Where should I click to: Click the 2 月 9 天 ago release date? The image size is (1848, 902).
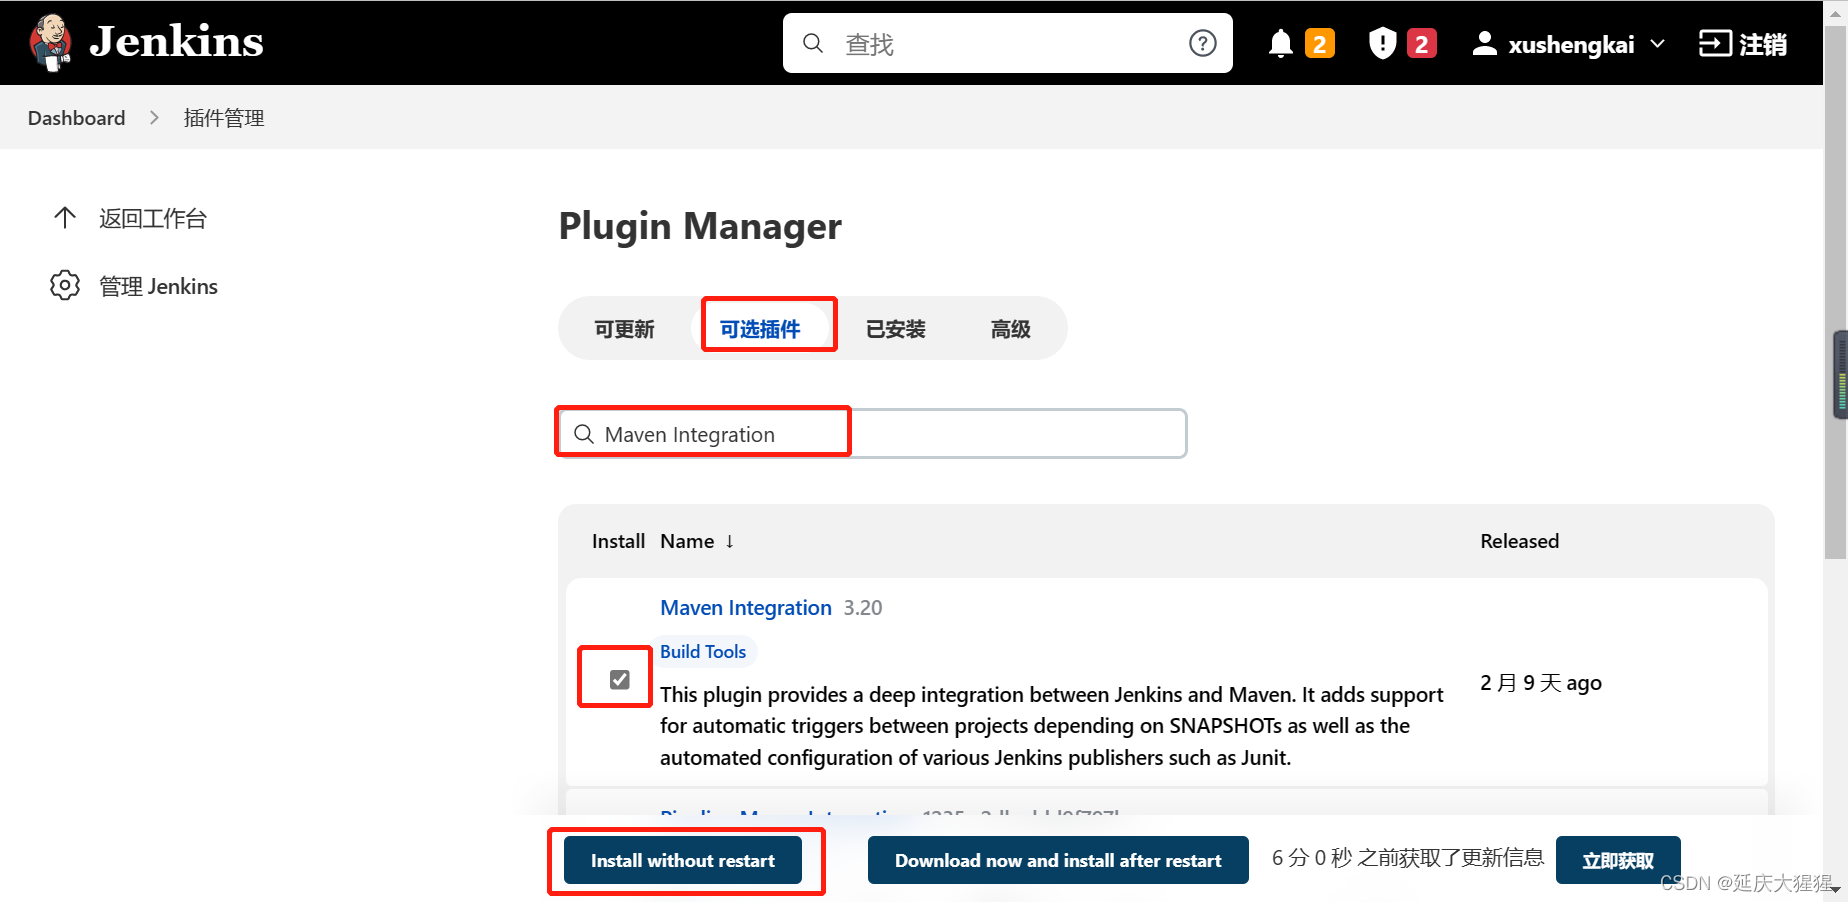pyautogui.click(x=1541, y=683)
